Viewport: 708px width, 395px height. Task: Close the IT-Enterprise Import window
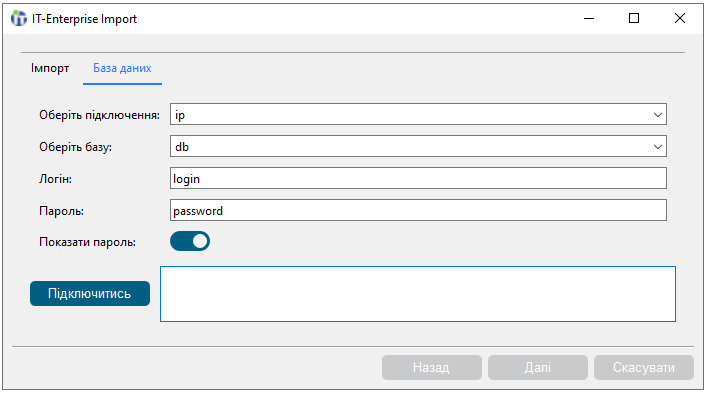pyautogui.click(x=680, y=19)
